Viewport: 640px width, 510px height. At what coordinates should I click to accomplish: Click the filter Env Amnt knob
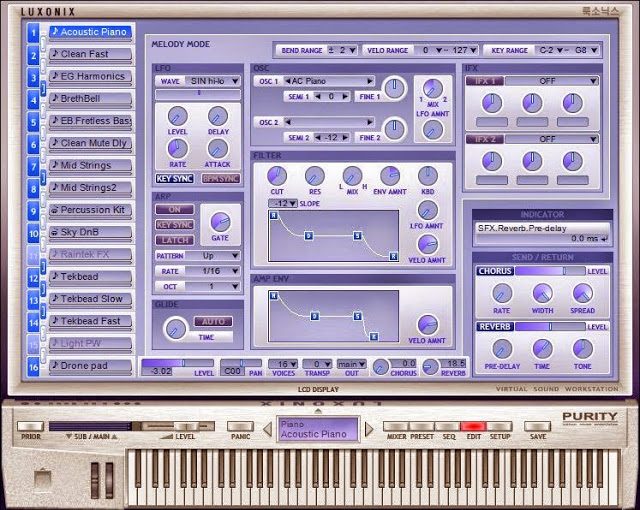[390, 176]
